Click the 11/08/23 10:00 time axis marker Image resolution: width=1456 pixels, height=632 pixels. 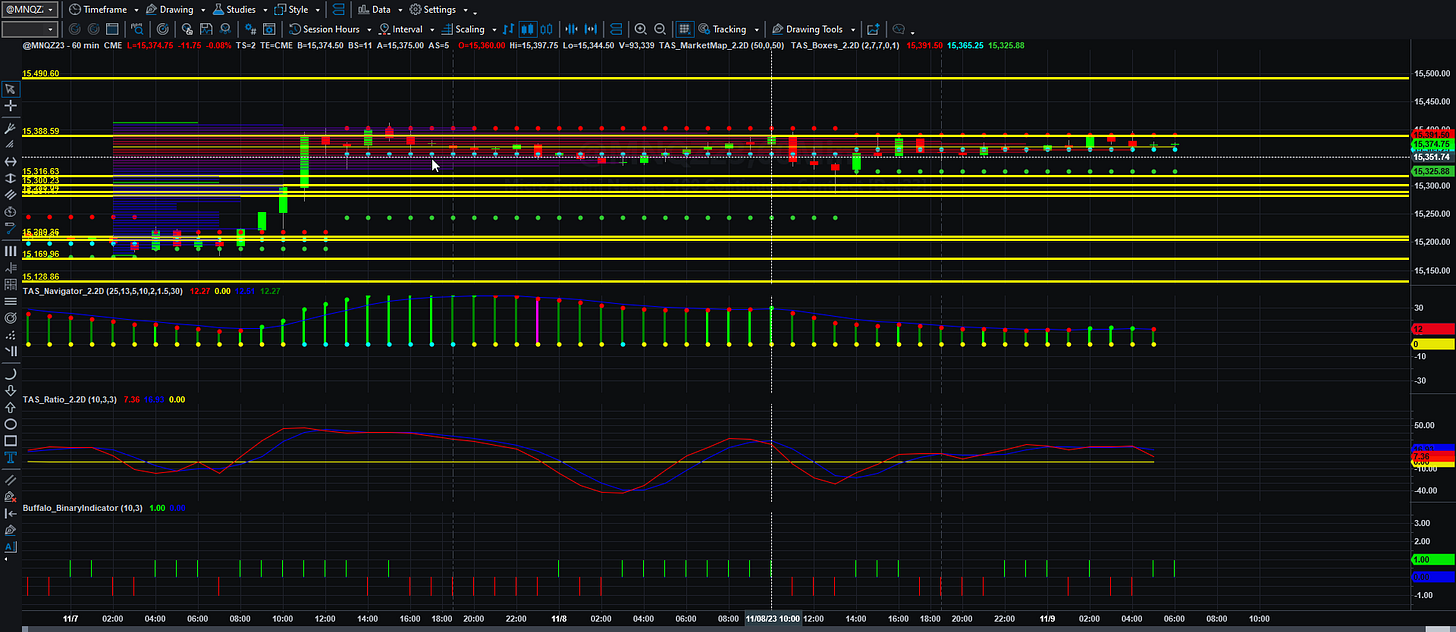[771, 618]
